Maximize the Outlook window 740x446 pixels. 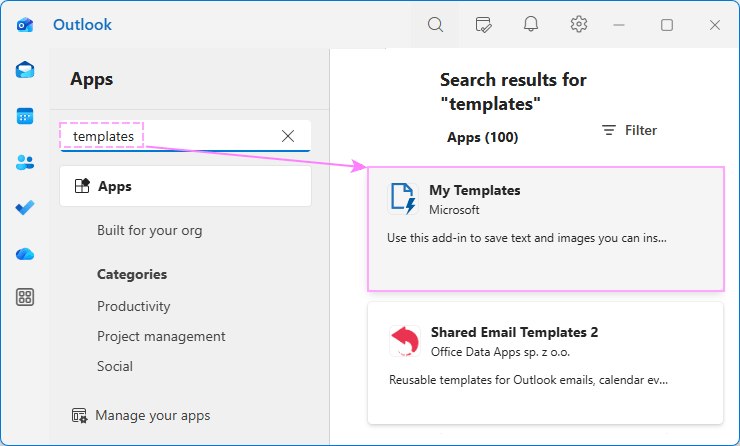tap(667, 25)
